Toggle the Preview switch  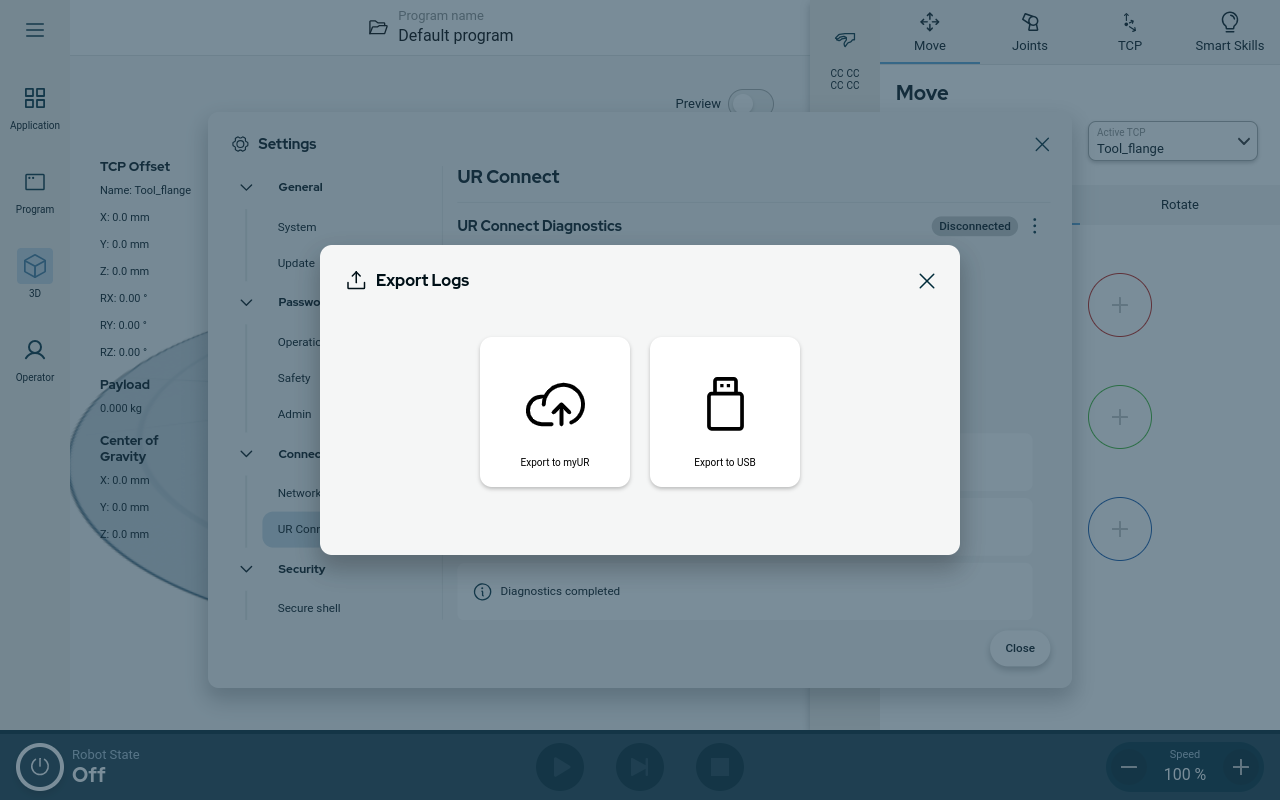click(750, 103)
